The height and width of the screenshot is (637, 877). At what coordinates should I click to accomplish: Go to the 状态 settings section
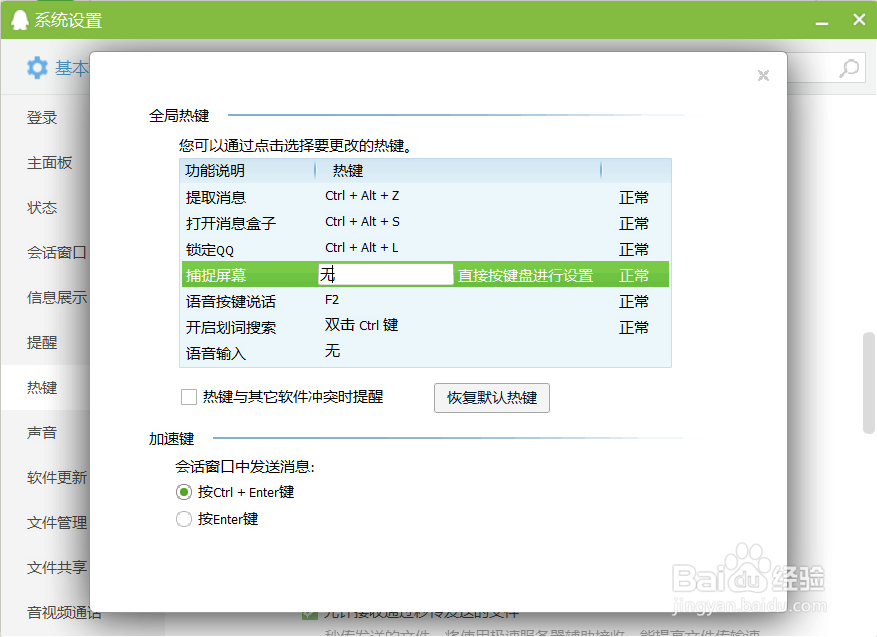coord(42,207)
